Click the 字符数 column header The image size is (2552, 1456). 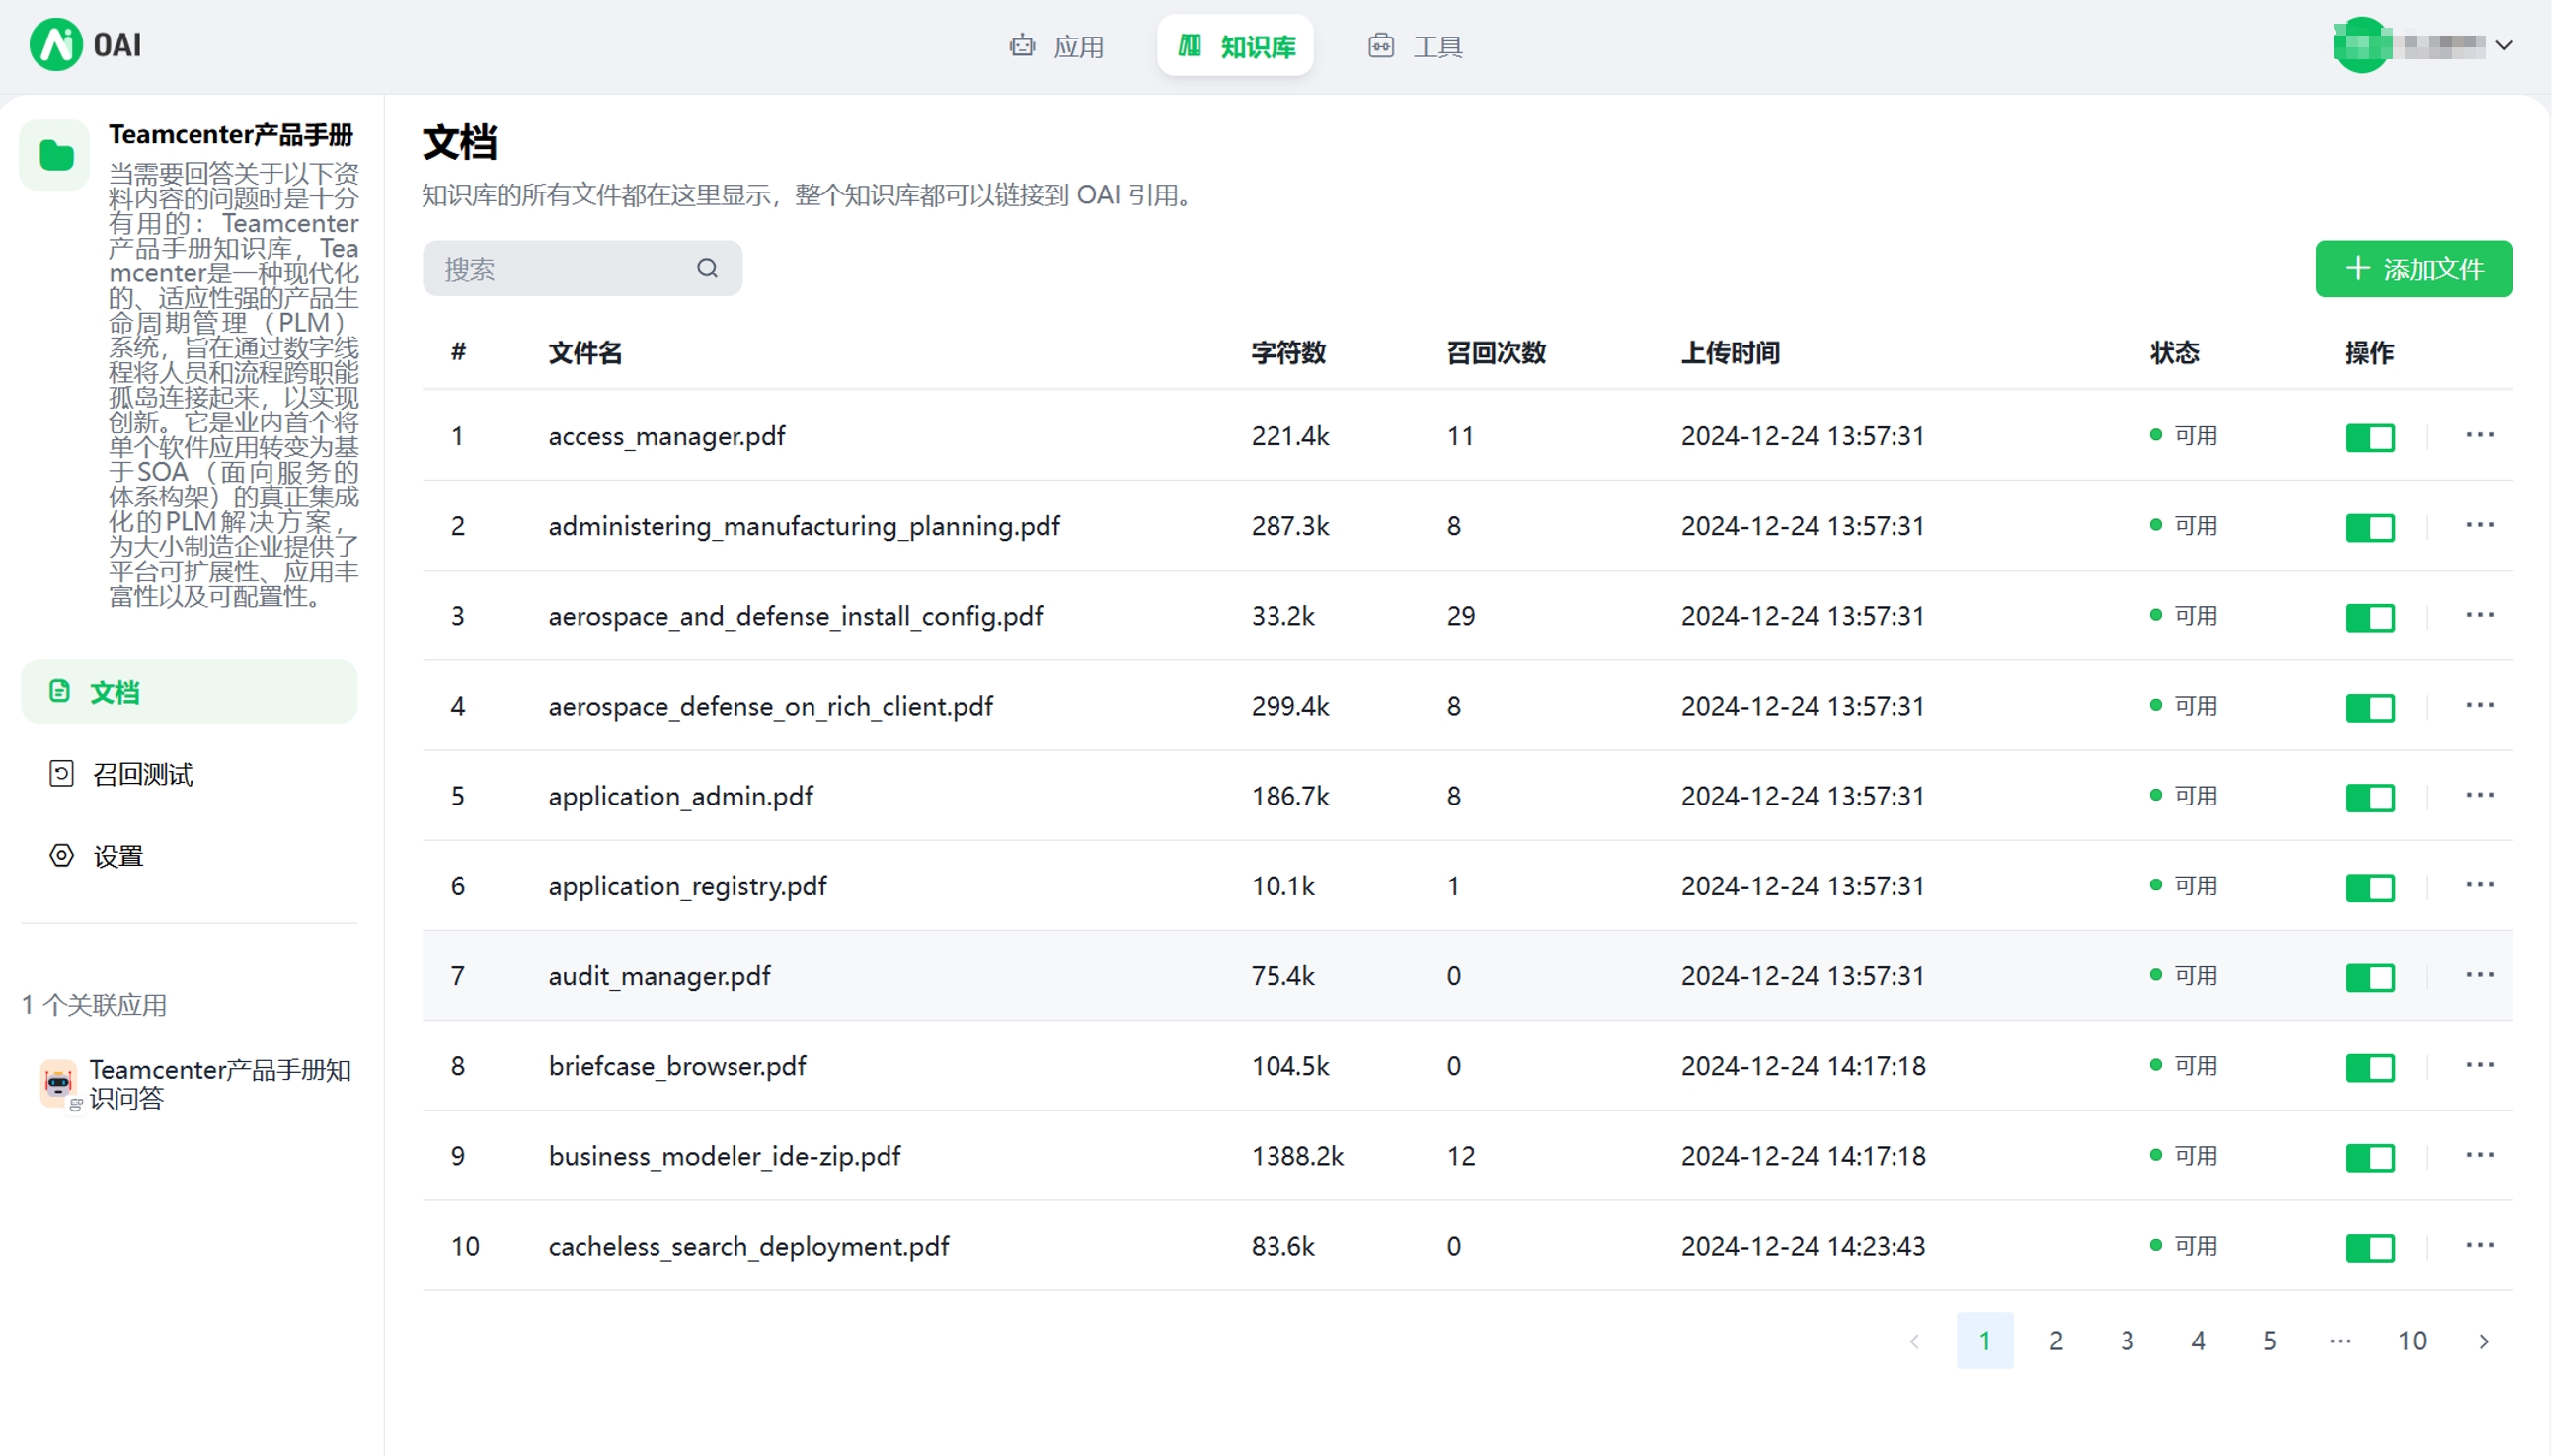pos(1288,352)
